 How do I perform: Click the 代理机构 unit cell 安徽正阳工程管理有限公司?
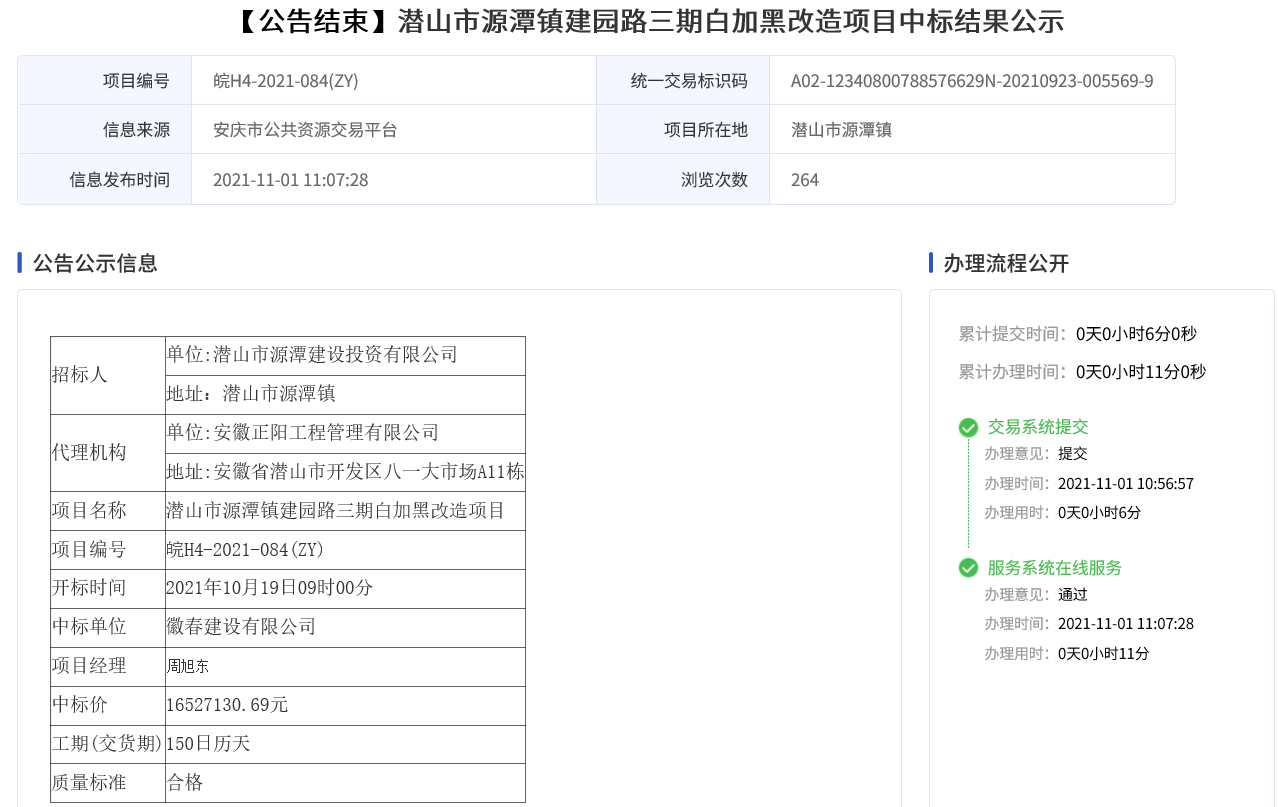coord(303,433)
